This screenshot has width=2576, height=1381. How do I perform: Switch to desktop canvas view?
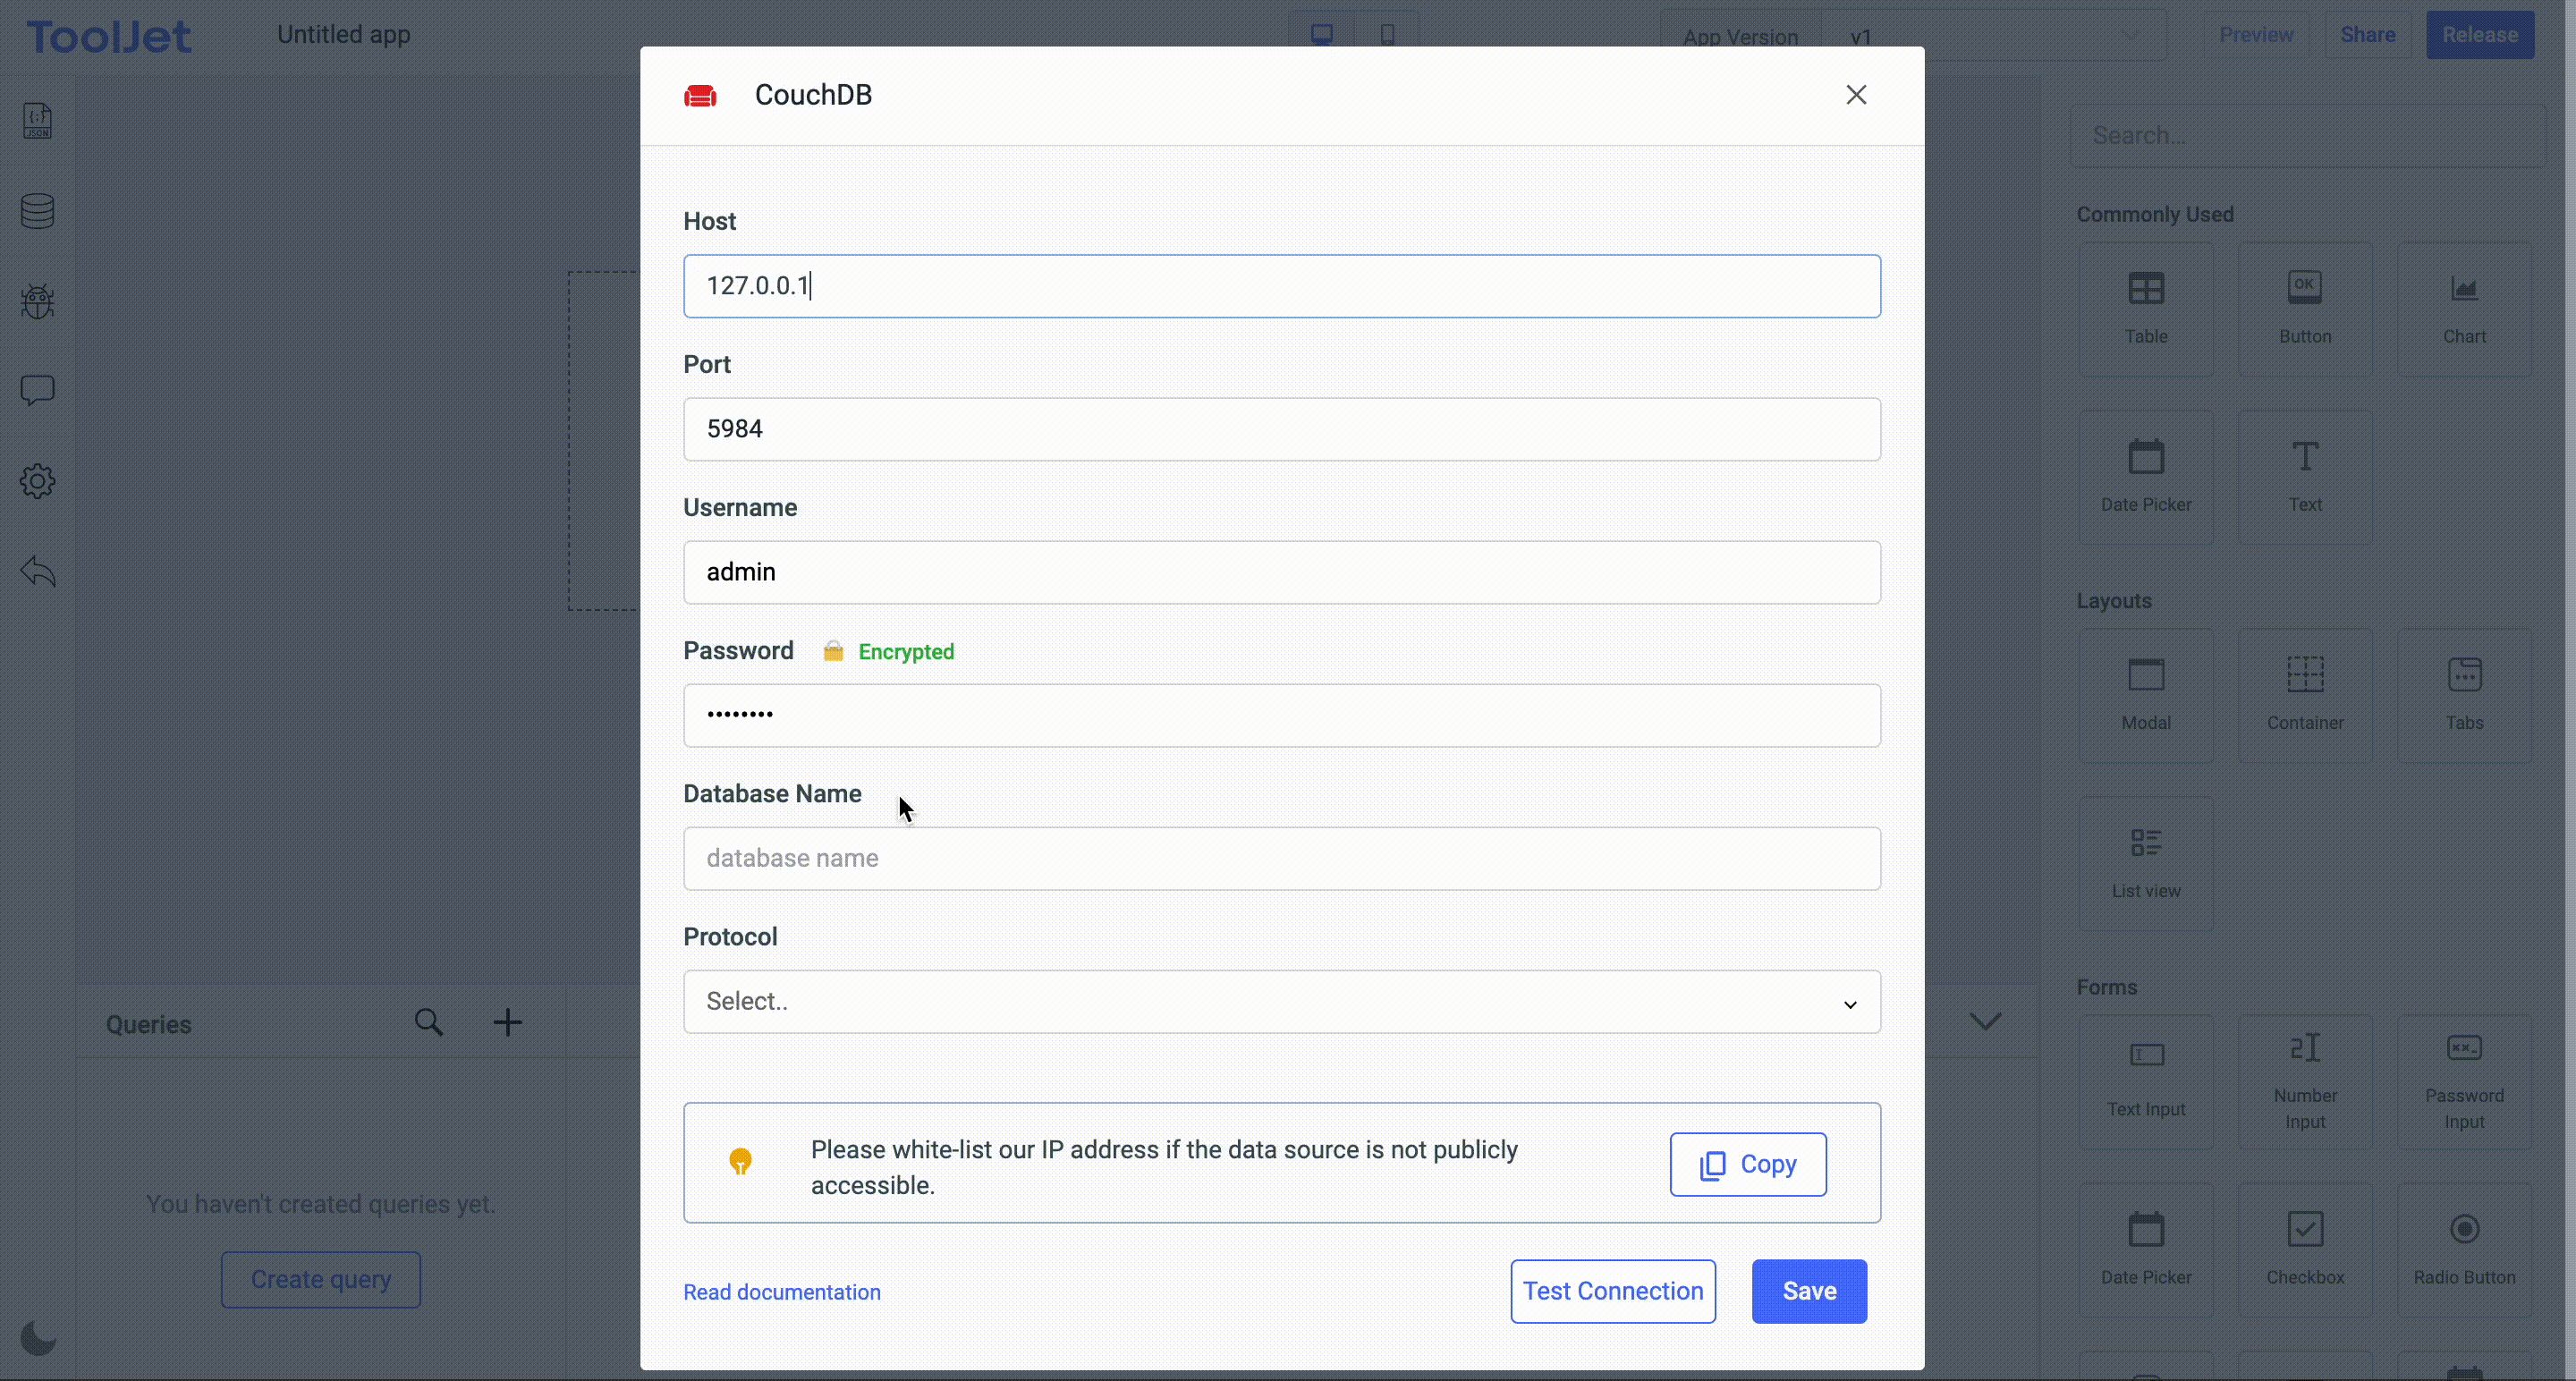click(1321, 35)
